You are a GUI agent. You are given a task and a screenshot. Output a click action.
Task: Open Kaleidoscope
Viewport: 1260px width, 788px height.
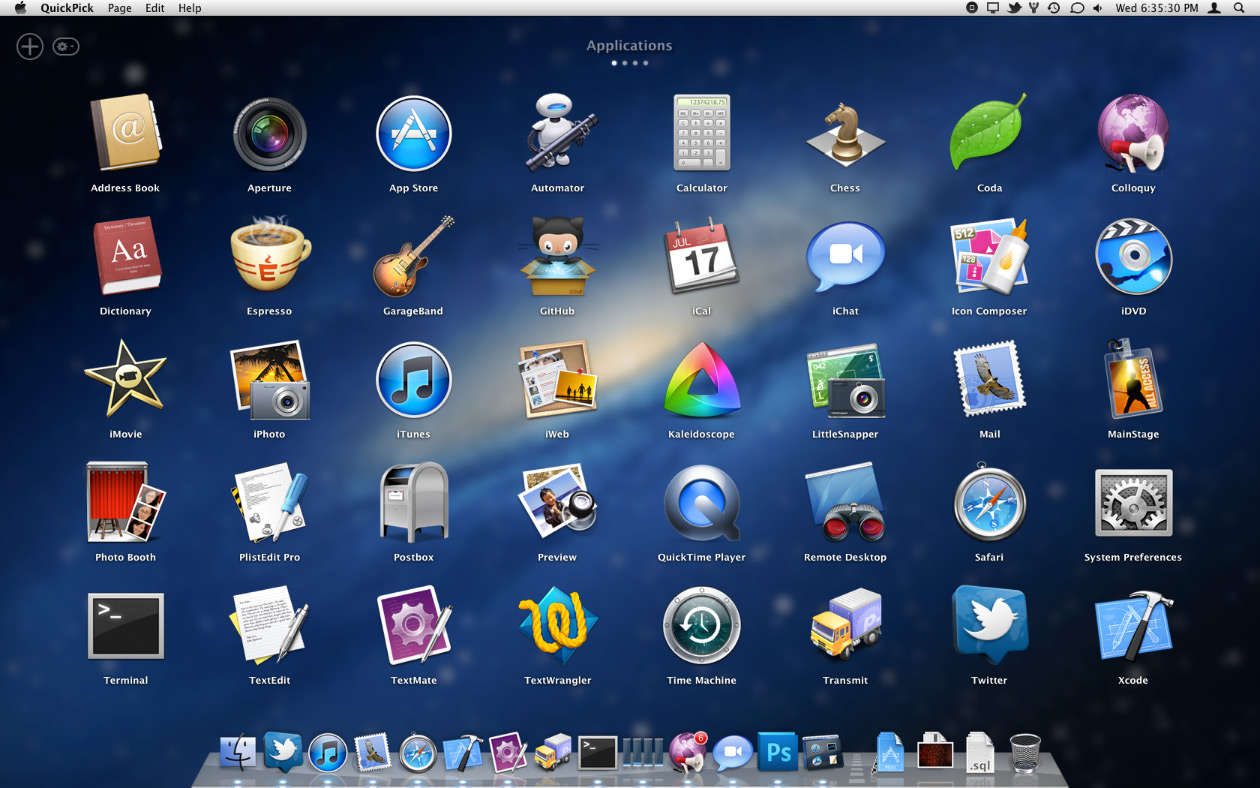pyautogui.click(x=701, y=380)
